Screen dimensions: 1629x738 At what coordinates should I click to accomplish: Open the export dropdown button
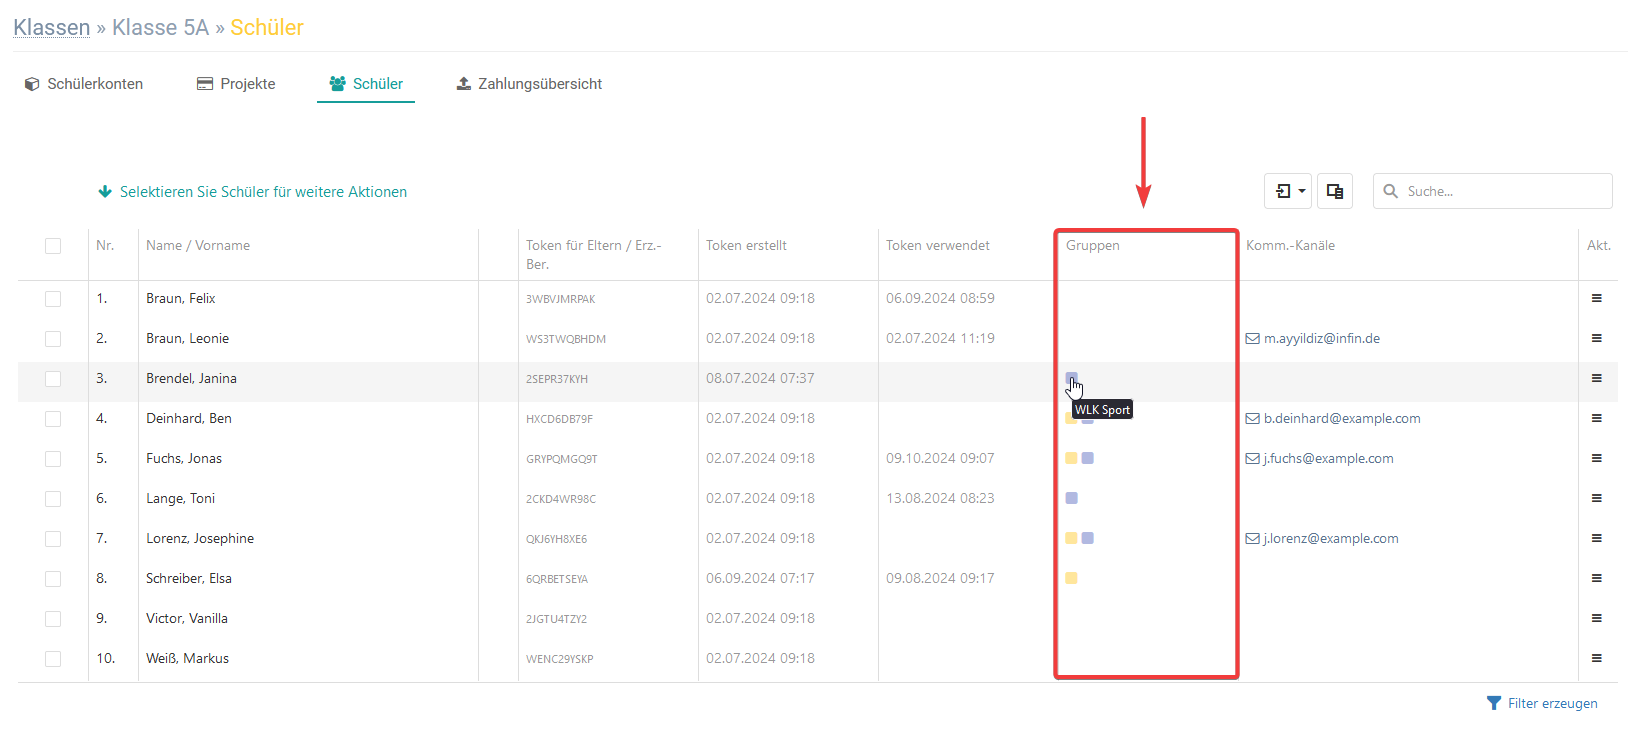coord(1288,191)
